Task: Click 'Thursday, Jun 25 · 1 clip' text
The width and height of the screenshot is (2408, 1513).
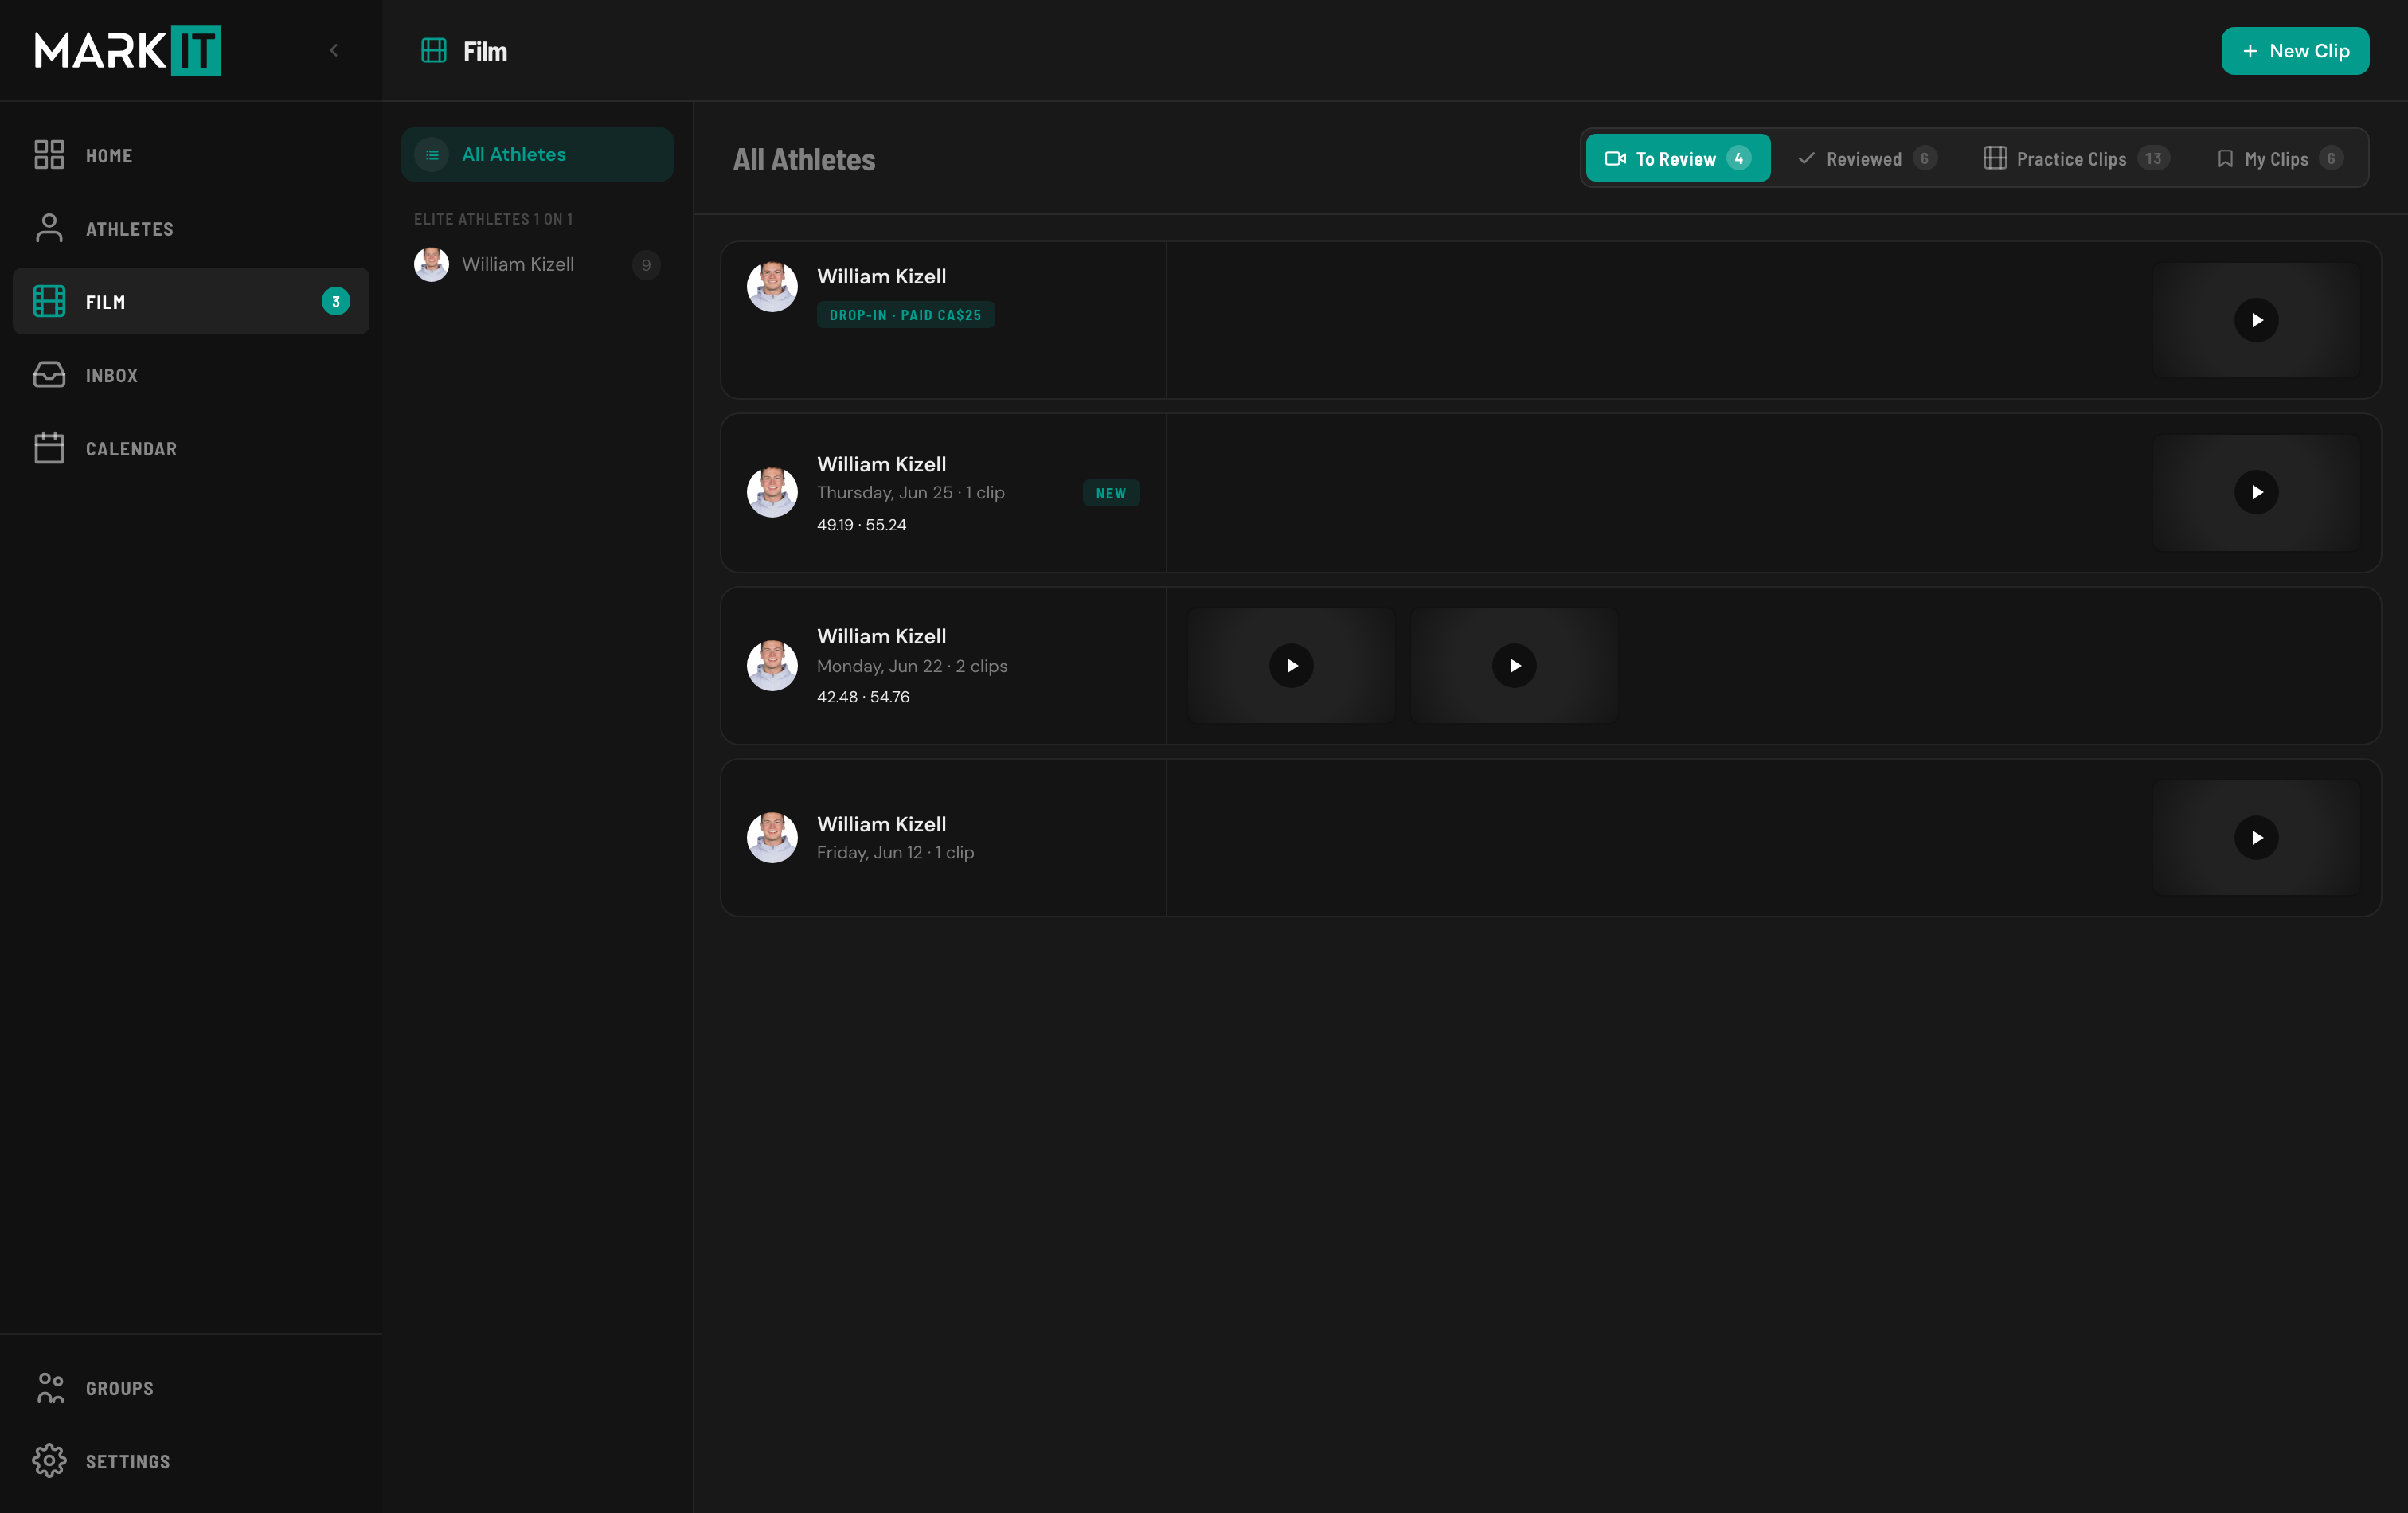Action: pos(911,493)
